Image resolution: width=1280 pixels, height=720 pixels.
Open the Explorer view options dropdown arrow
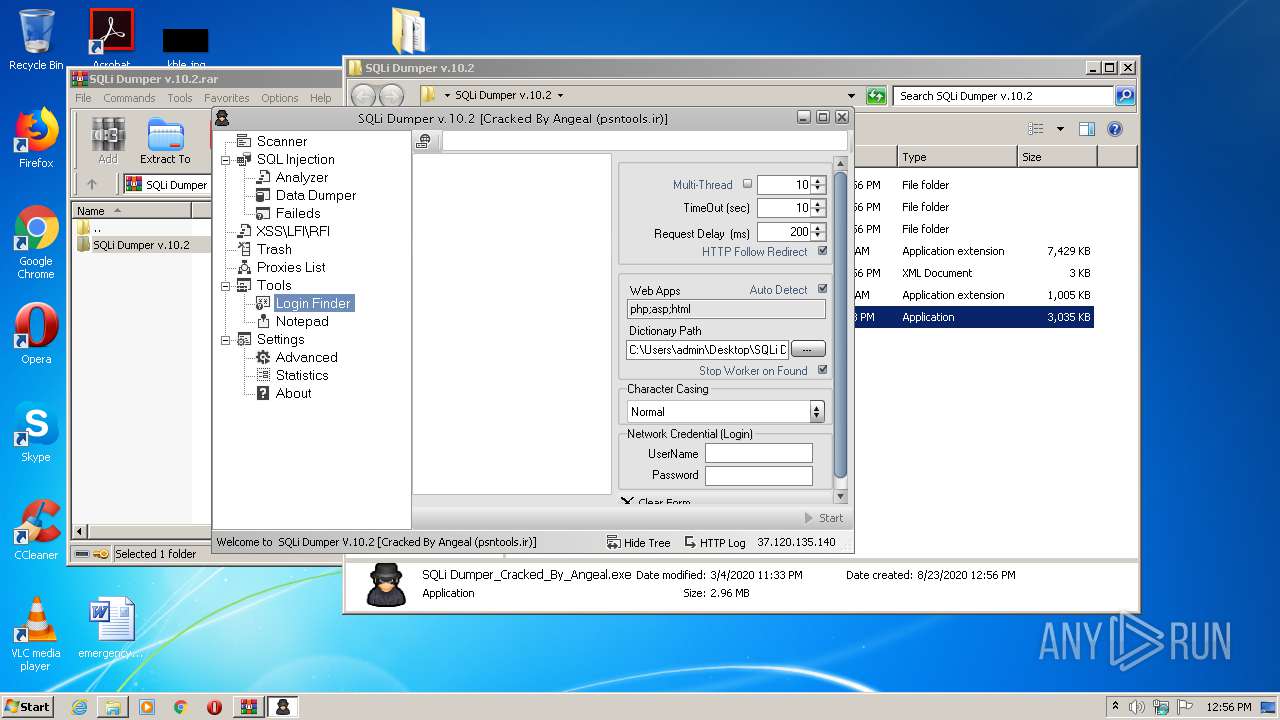click(x=1060, y=129)
